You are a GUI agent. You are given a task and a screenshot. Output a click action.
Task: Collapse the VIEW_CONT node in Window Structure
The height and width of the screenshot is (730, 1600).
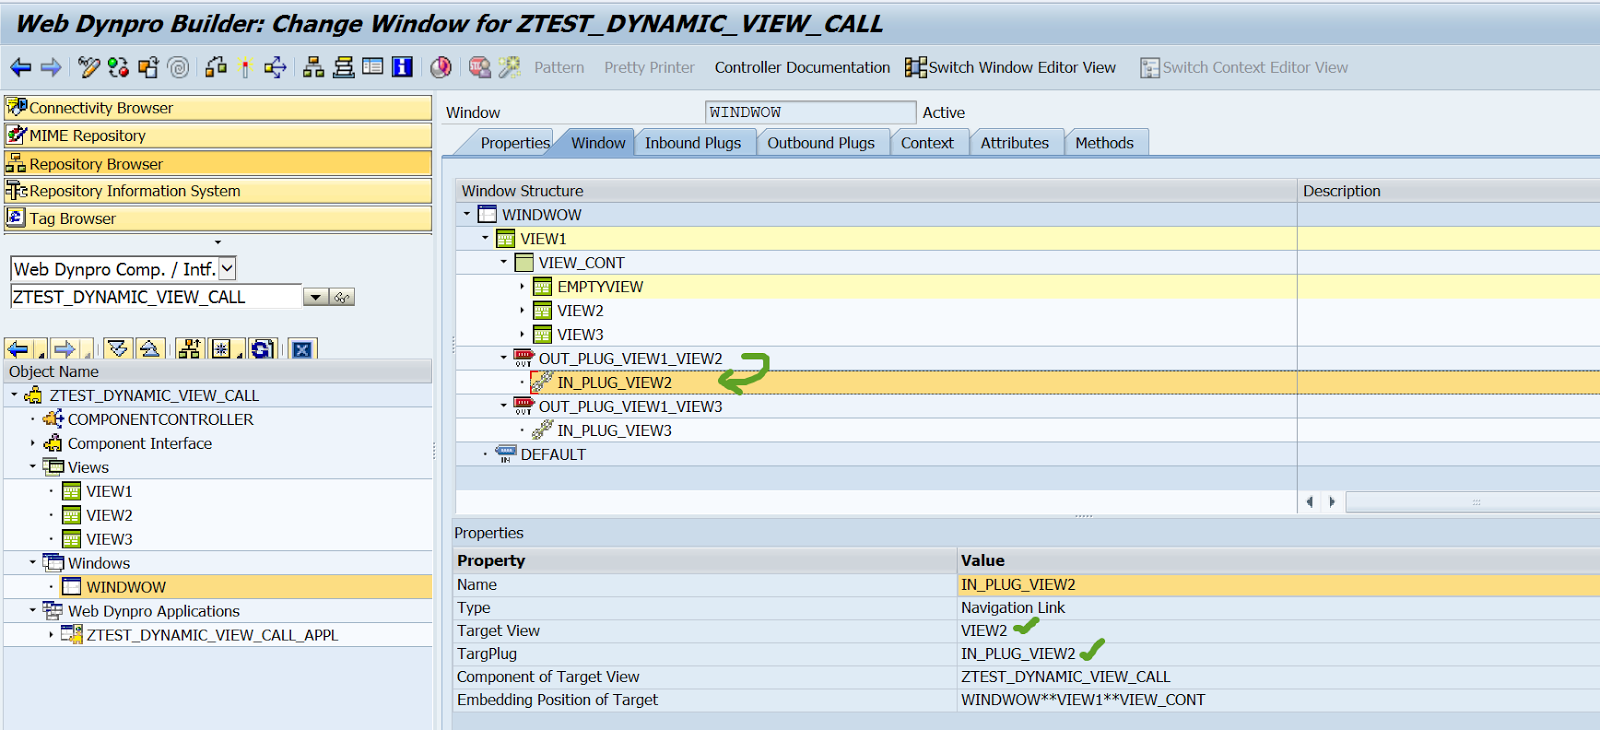click(x=504, y=262)
